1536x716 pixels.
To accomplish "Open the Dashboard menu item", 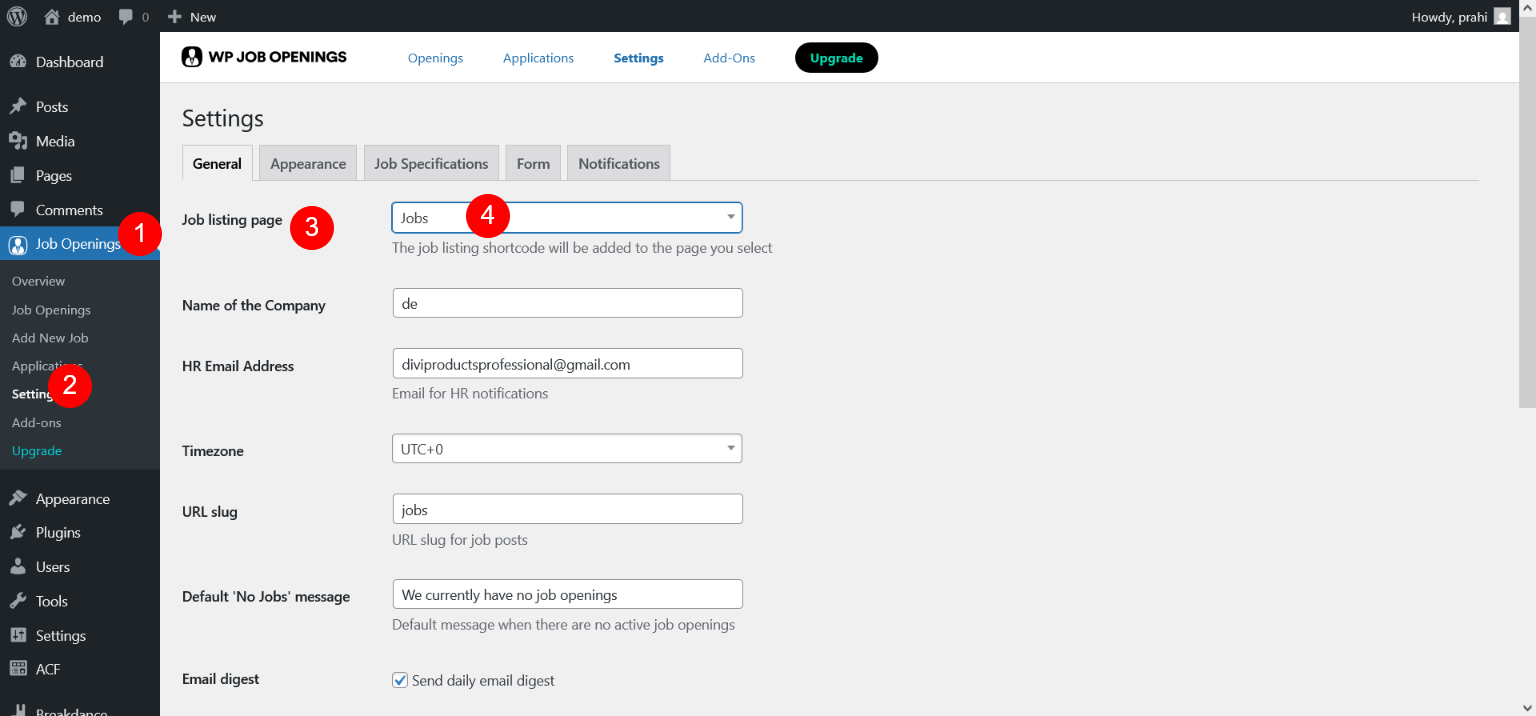I will coord(80,62).
